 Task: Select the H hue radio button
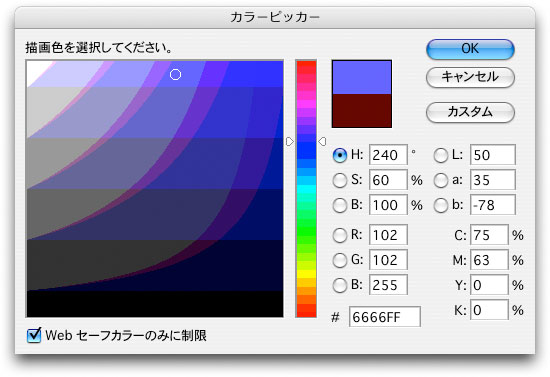[x=340, y=155]
